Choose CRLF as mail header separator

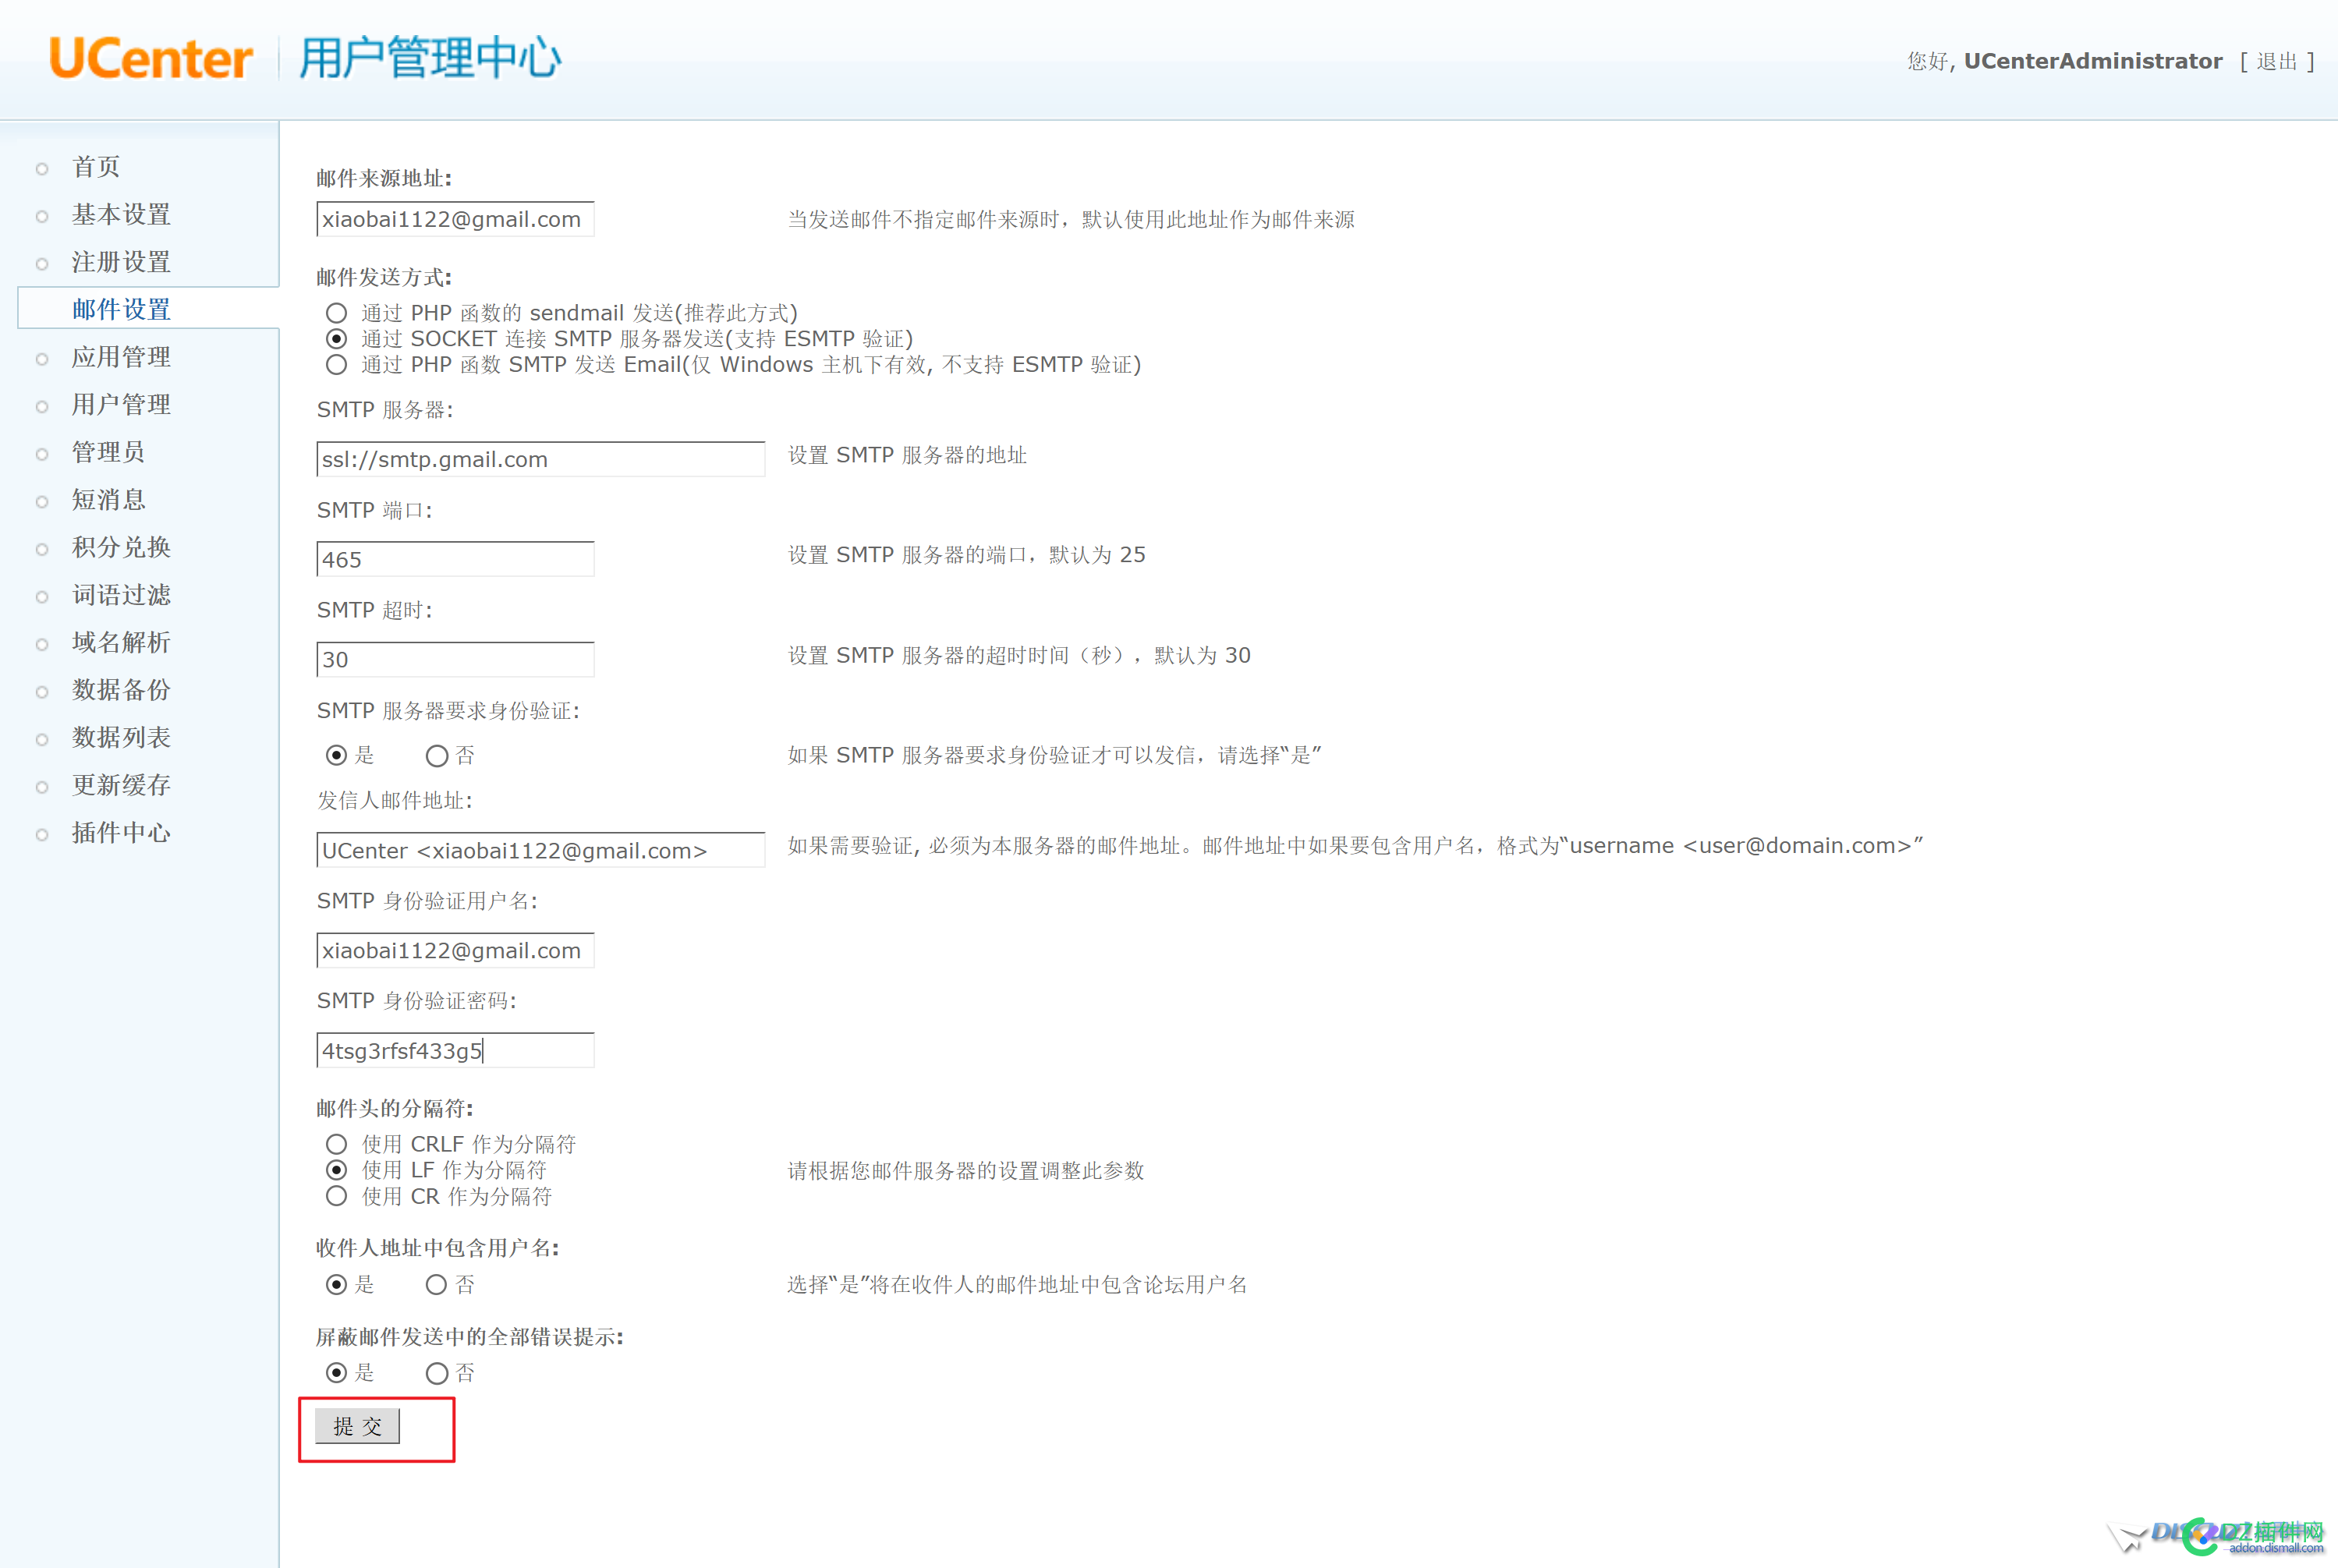pyautogui.click(x=337, y=1144)
